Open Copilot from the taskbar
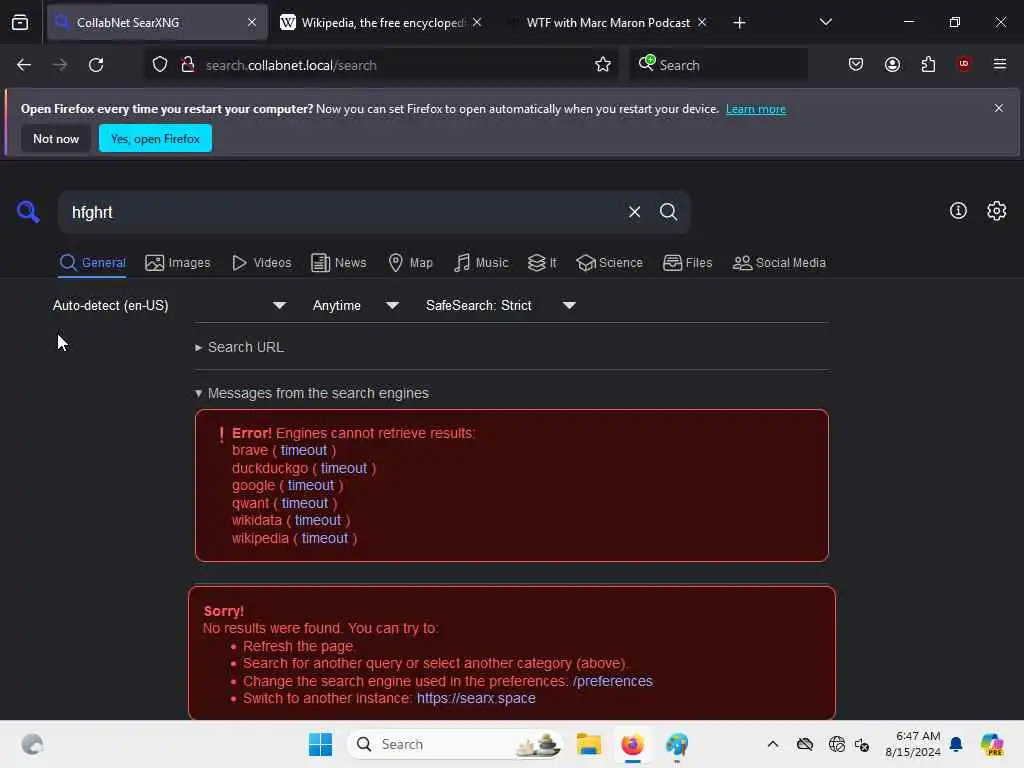 (x=993, y=744)
